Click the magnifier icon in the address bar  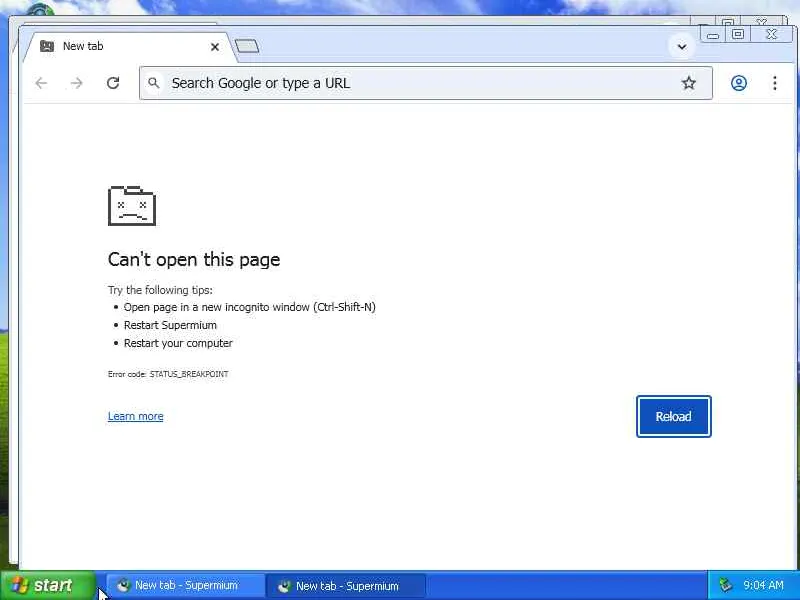point(153,83)
